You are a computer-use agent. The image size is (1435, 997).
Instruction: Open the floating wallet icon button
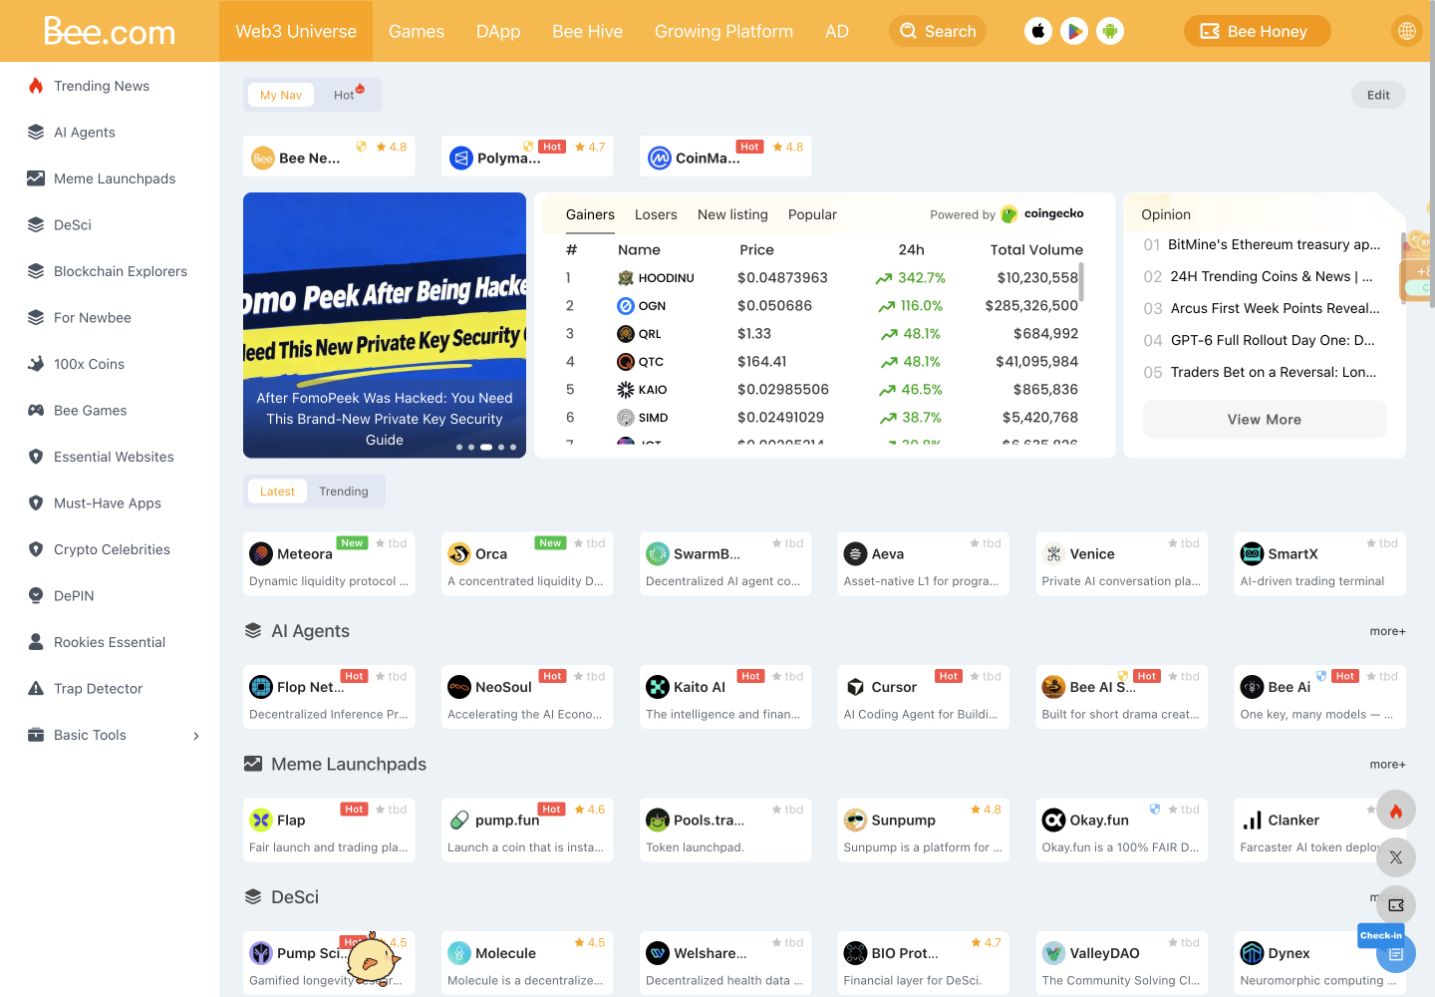coord(1396,905)
